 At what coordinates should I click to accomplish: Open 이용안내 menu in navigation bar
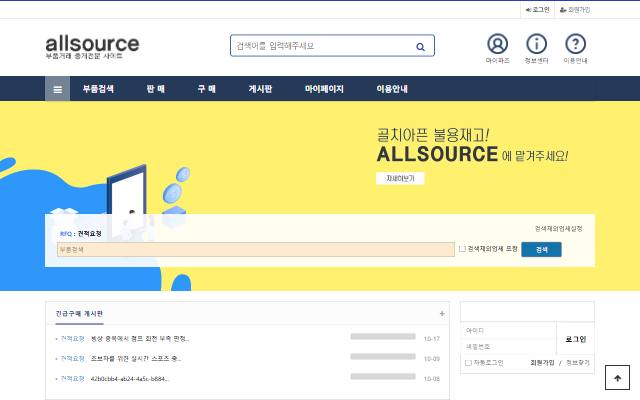pos(392,89)
